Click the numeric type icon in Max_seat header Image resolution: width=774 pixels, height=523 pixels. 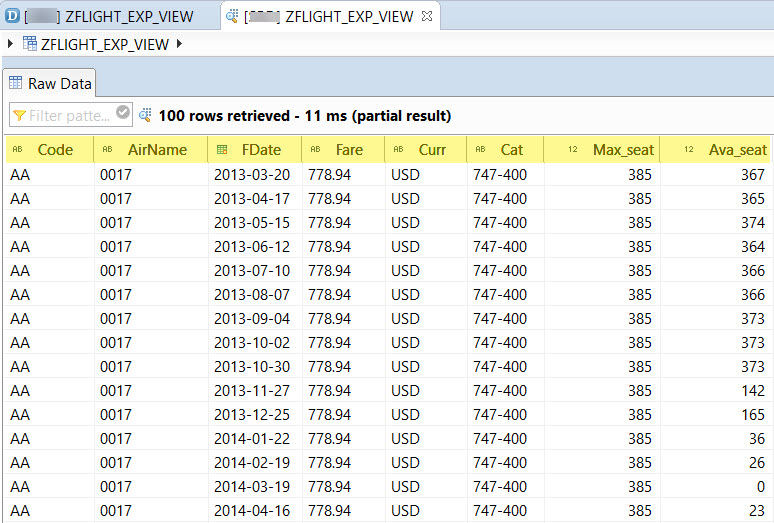coord(573,149)
